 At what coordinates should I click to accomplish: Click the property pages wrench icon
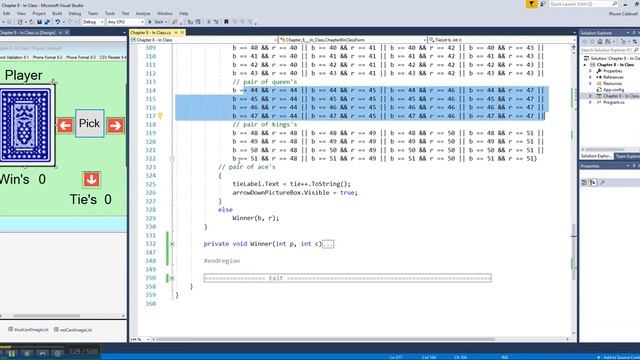[602, 182]
